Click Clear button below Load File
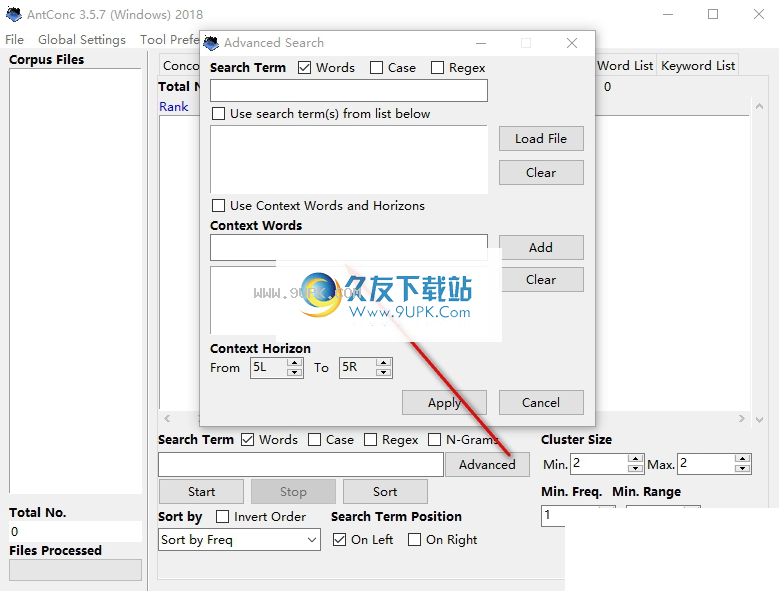Viewport: 779px width, 591px height. (541, 172)
